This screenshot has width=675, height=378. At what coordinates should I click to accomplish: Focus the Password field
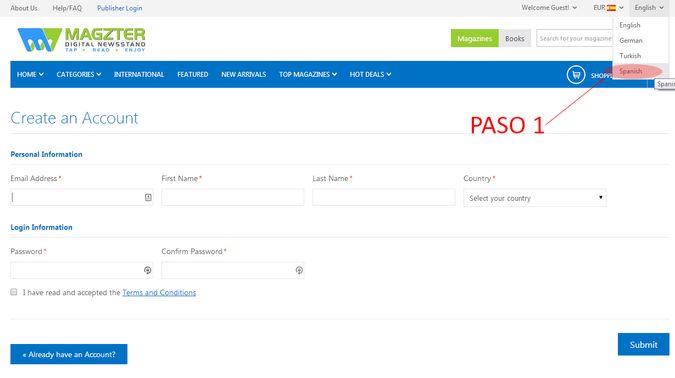(x=82, y=270)
